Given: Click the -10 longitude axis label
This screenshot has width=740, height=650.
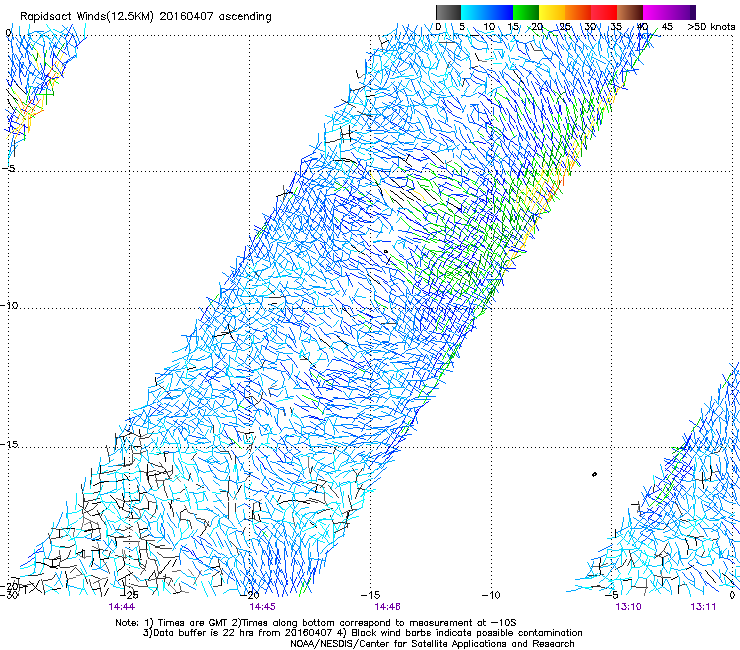Looking at the screenshot, I should (x=491, y=595).
